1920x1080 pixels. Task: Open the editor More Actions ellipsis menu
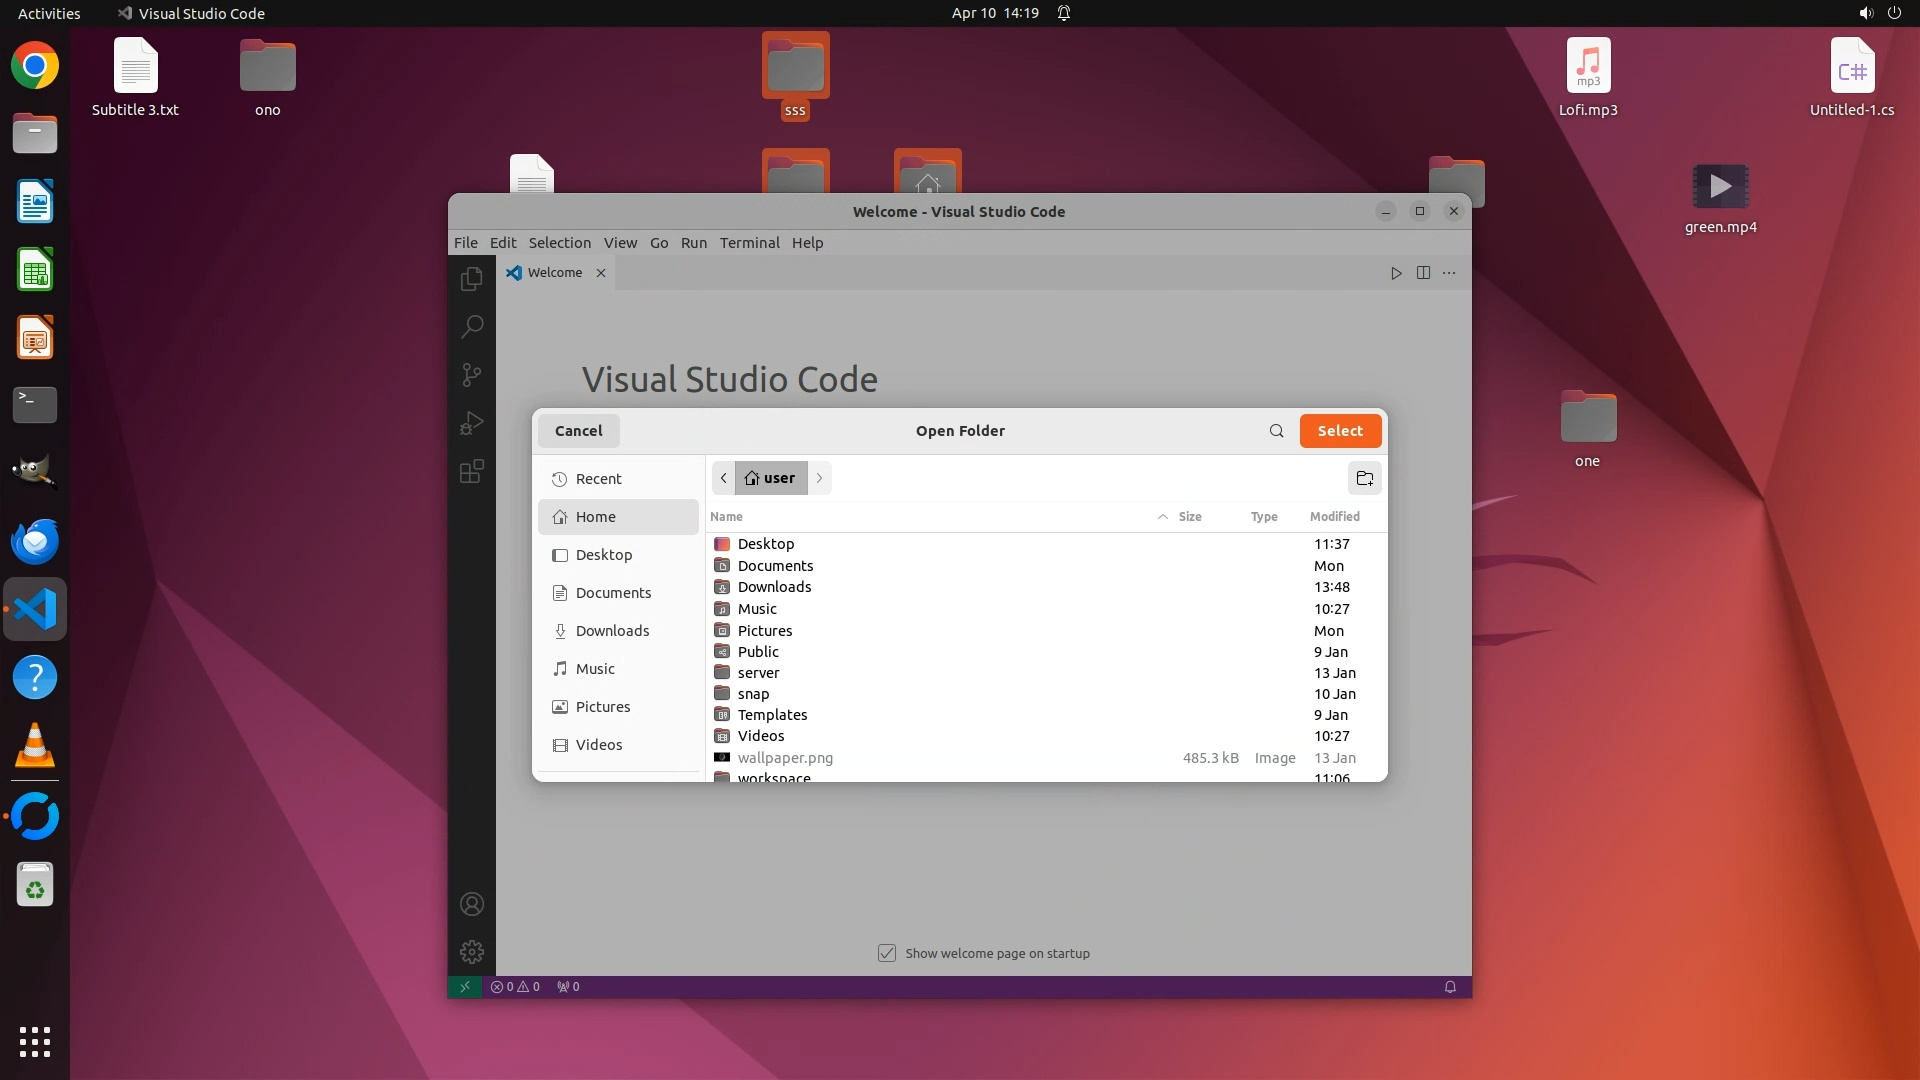[x=1449, y=273]
